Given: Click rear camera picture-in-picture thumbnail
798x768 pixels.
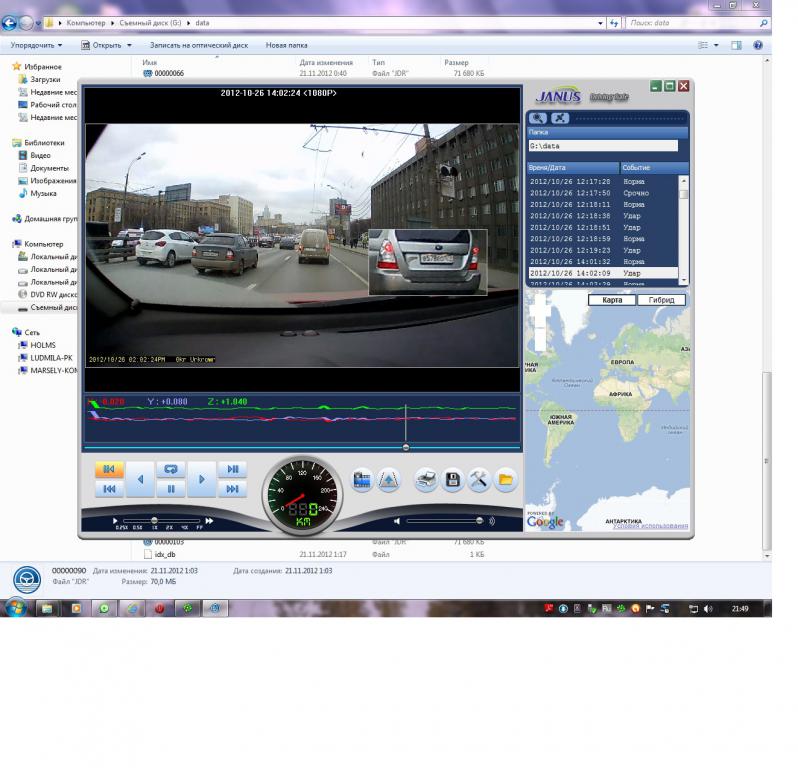Looking at the screenshot, I should click(x=428, y=262).
